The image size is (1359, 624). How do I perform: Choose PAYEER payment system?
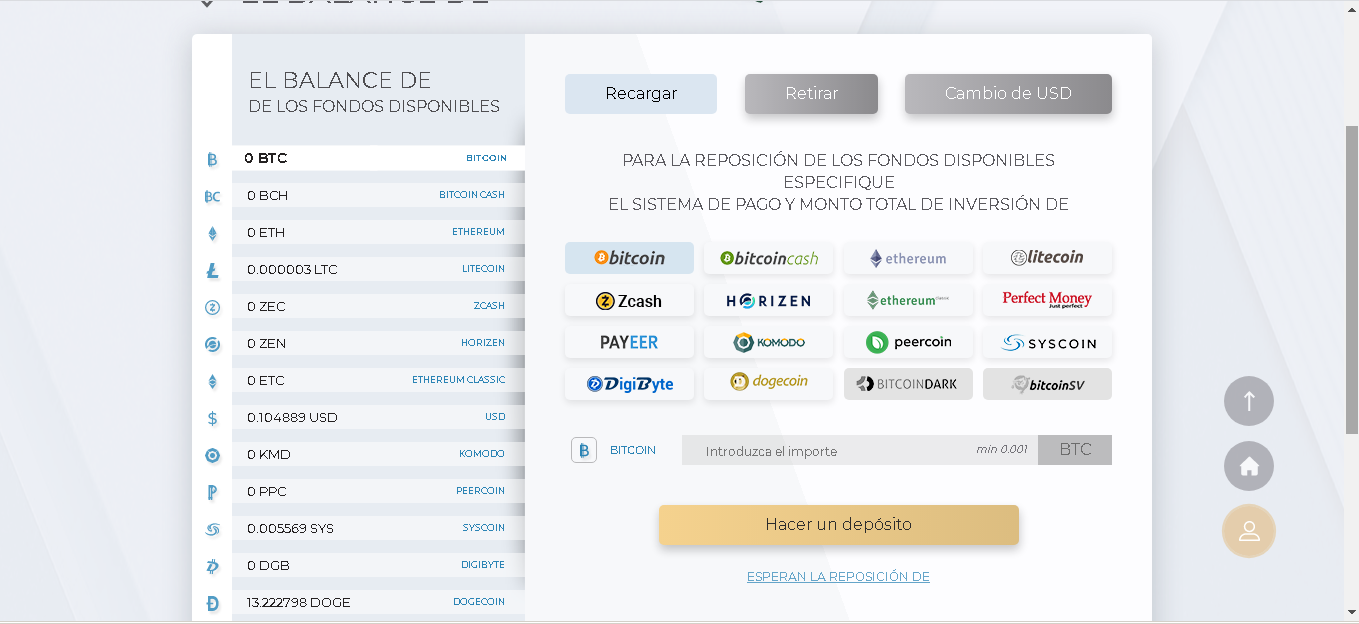tap(629, 342)
